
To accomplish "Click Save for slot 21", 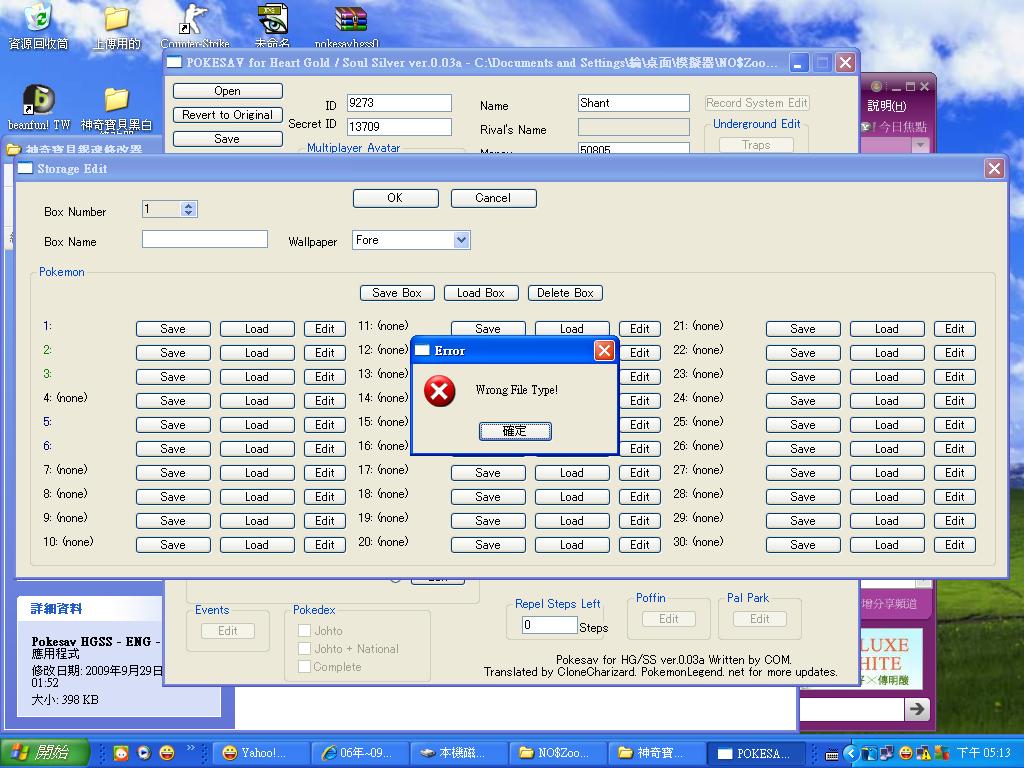I will tap(803, 329).
